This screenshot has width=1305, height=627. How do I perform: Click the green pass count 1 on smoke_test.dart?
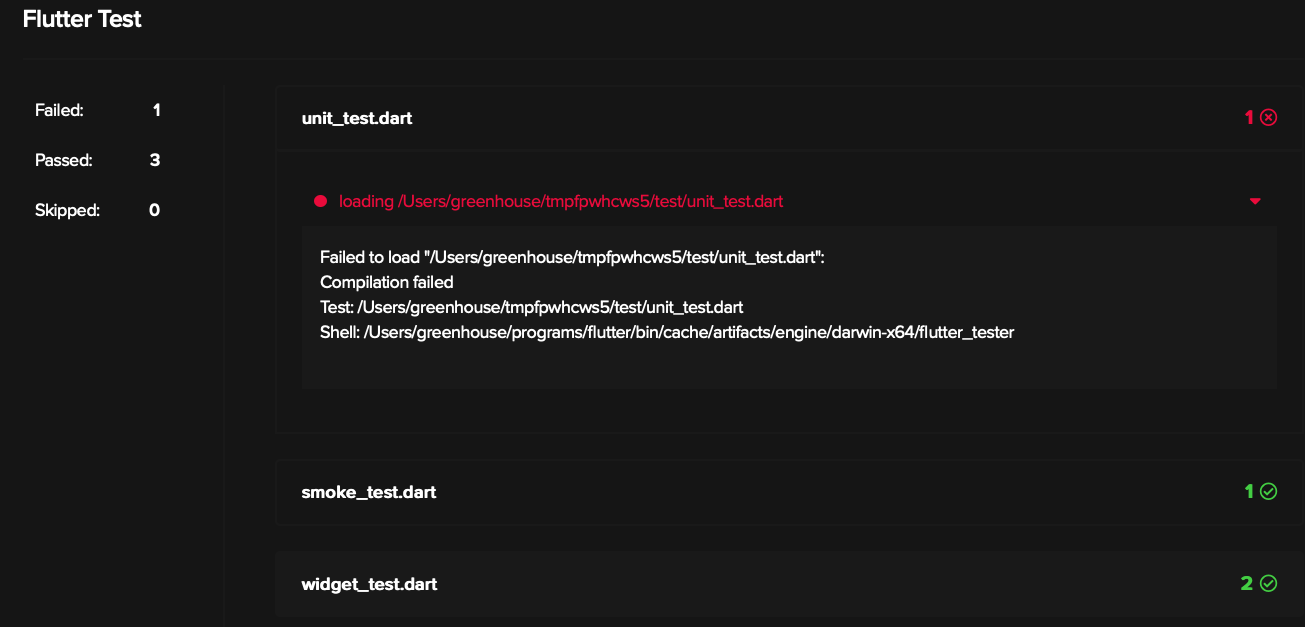1248,491
